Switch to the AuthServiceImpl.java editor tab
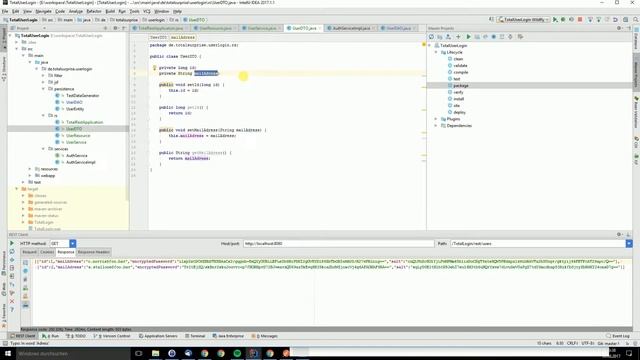 click(351, 28)
